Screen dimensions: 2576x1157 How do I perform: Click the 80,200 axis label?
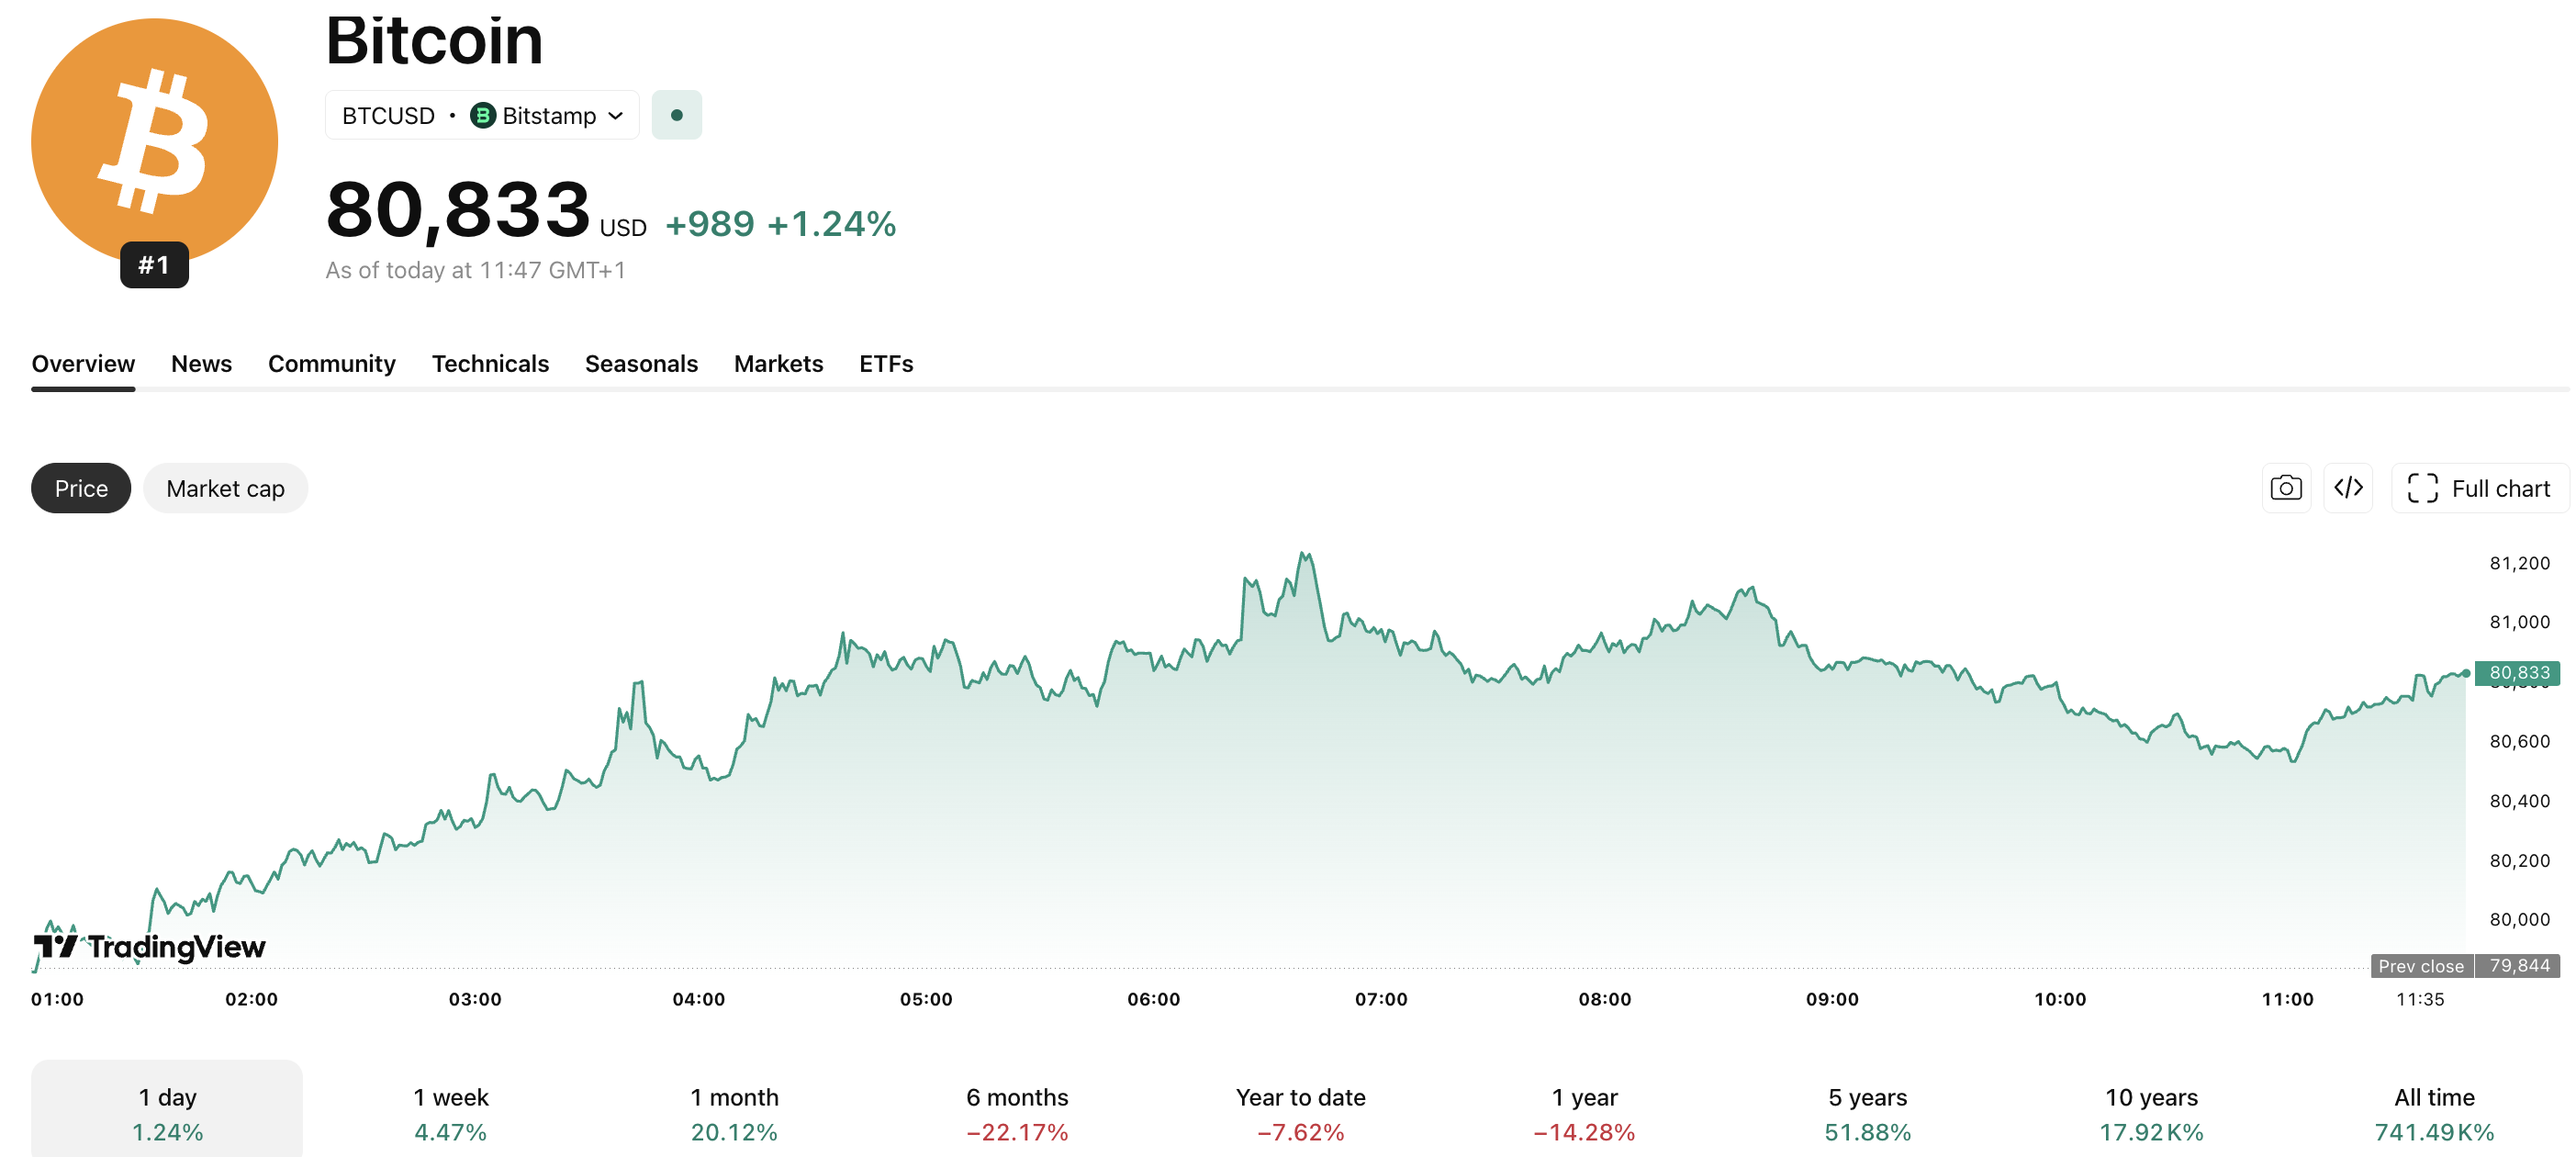point(2519,860)
